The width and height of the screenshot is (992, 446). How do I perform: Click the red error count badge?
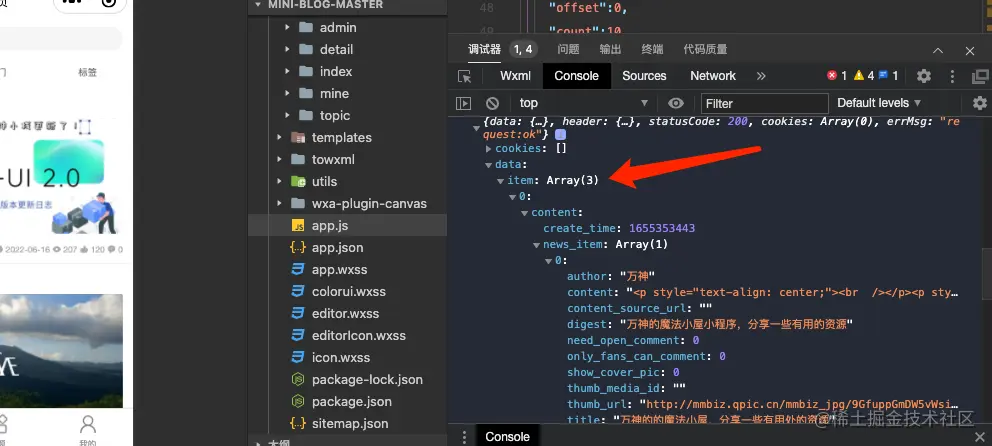tap(836, 76)
